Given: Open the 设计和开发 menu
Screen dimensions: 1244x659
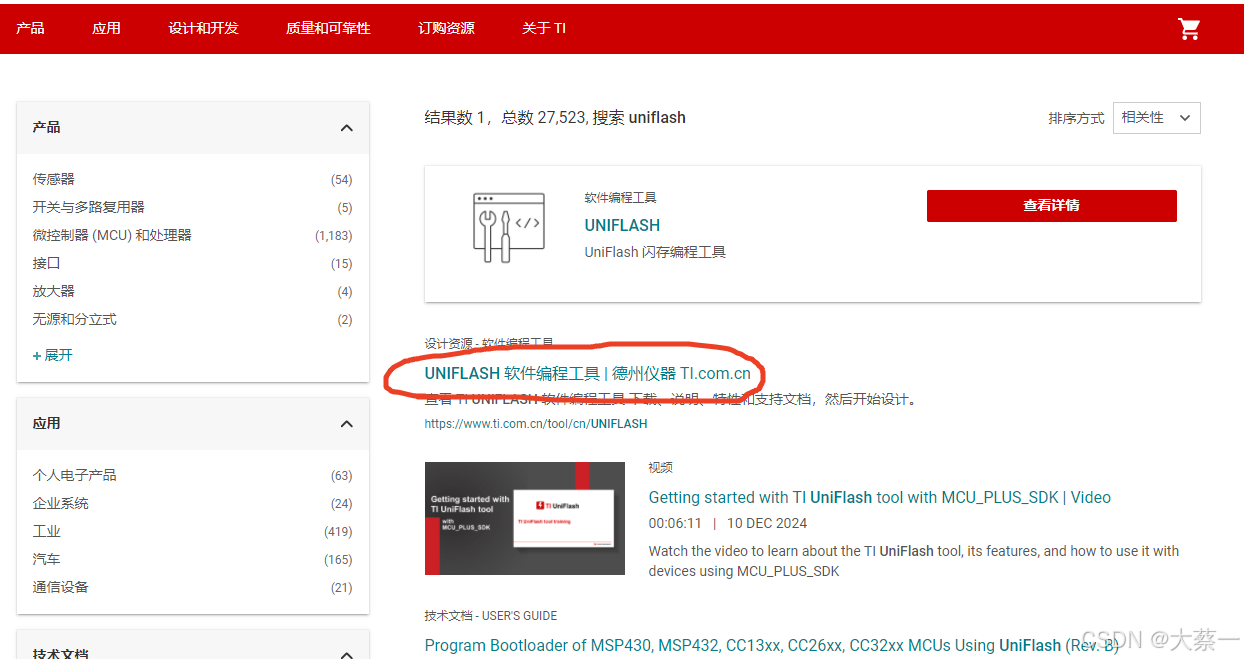Looking at the screenshot, I should point(203,28).
